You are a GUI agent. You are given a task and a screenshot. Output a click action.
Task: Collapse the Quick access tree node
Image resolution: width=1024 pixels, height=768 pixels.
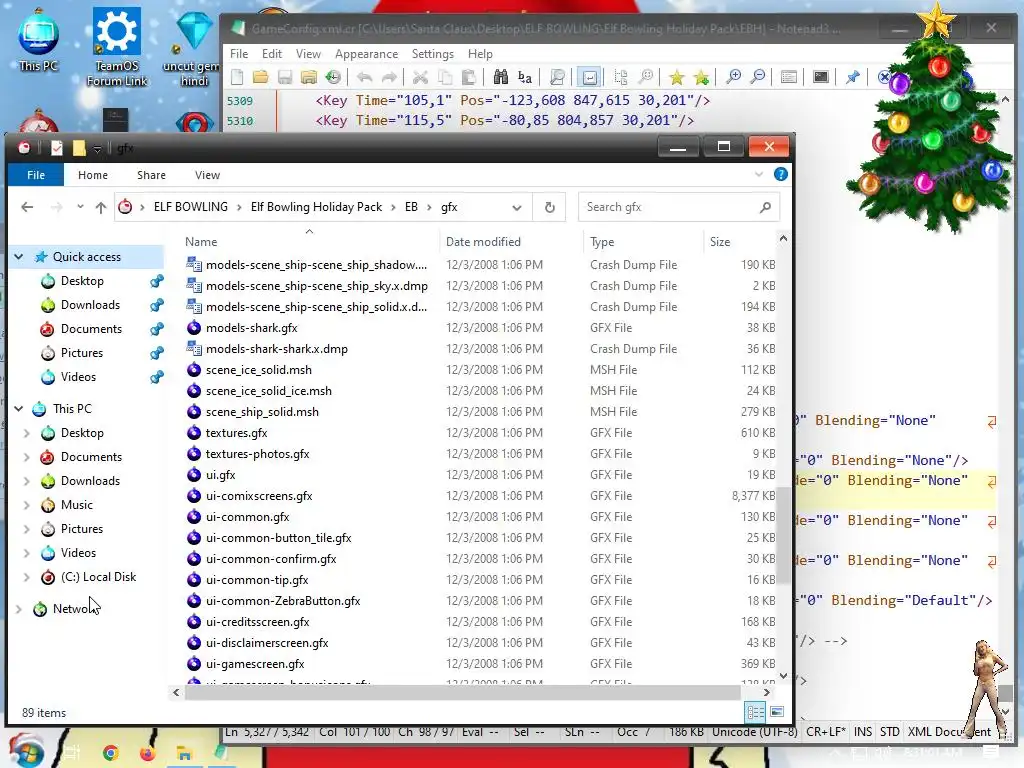coord(19,257)
